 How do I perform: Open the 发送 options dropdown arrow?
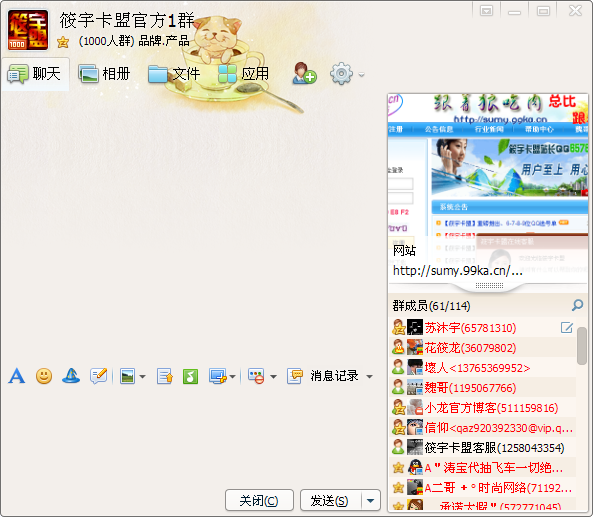(371, 501)
